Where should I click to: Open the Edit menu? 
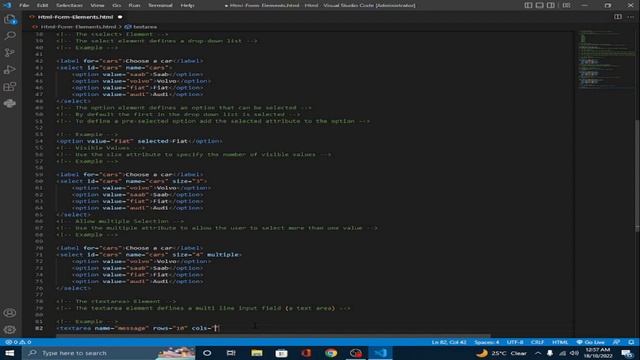pyautogui.click(x=42, y=5)
